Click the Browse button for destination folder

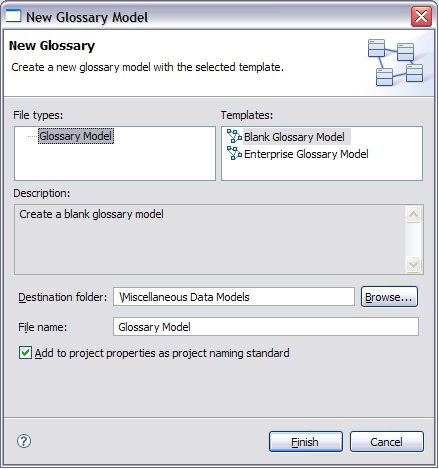pyautogui.click(x=389, y=297)
